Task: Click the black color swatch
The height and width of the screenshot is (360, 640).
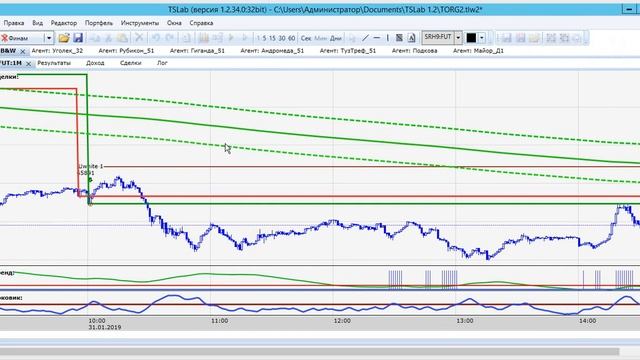Action: pyautogui.click(x=471, y=38)
